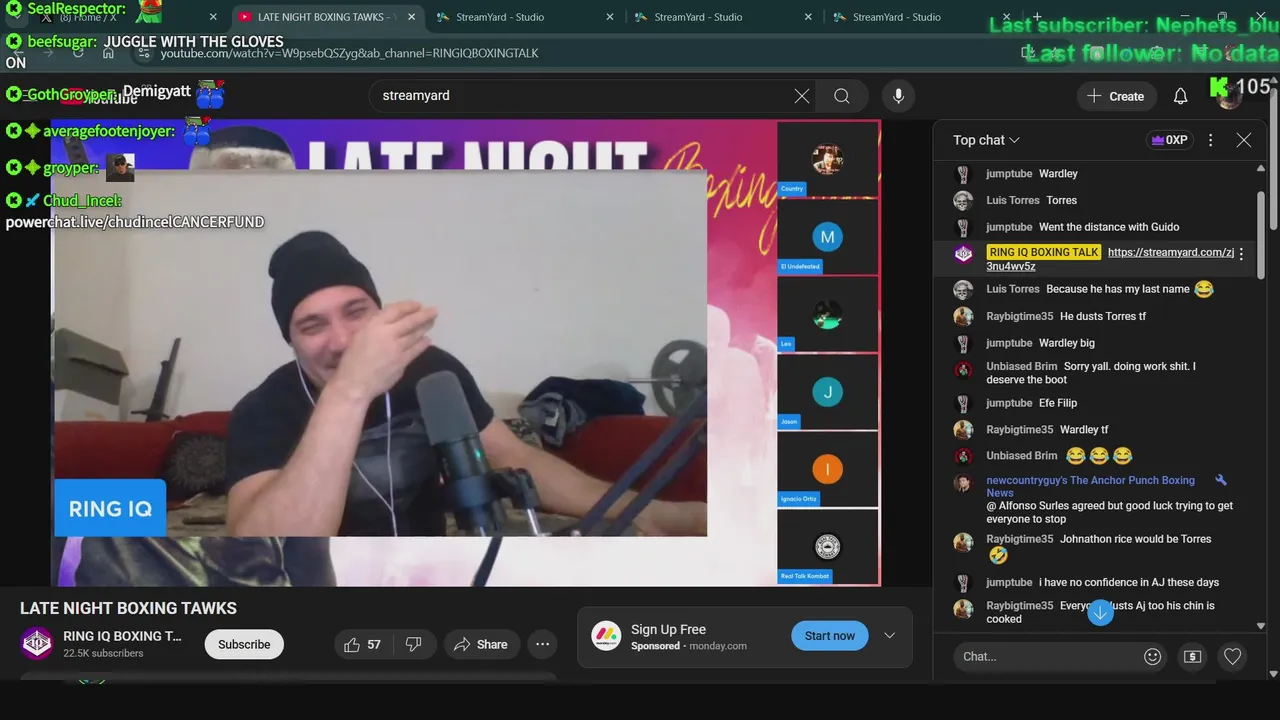Close the first StreamYard - Studio tab
The height and width of the screenshot is (720, 1280).
point(609,17)
